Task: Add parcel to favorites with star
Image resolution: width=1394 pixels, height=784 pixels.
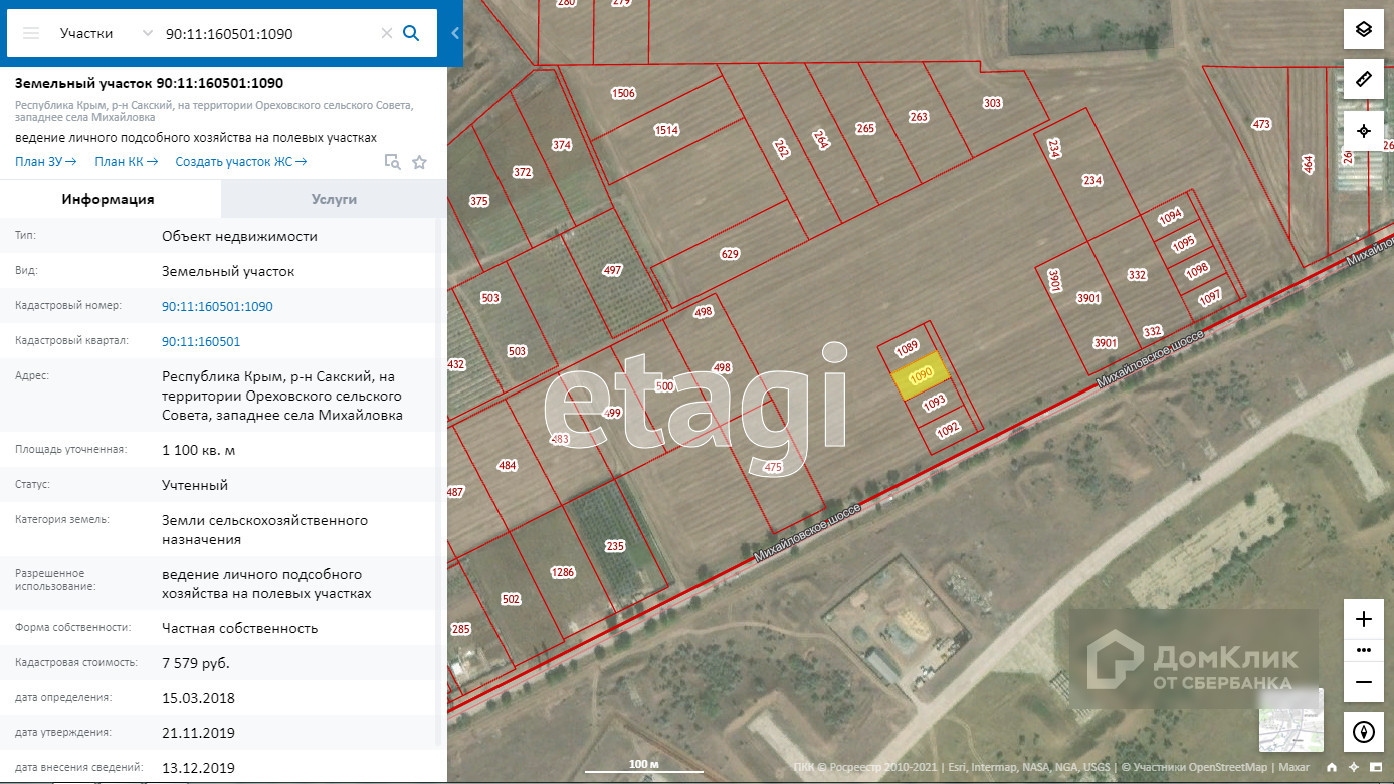Action: (x=420, y=162)
